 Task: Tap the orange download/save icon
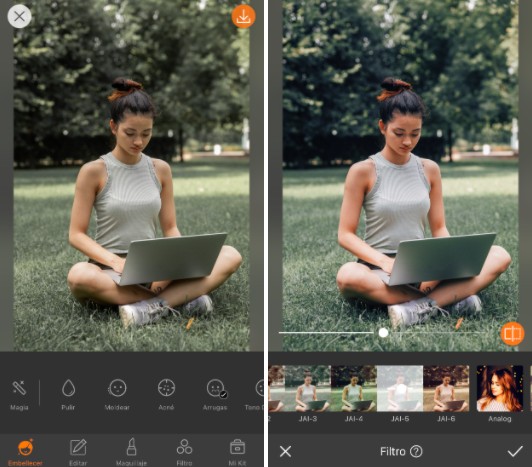(x=243, y=17)
